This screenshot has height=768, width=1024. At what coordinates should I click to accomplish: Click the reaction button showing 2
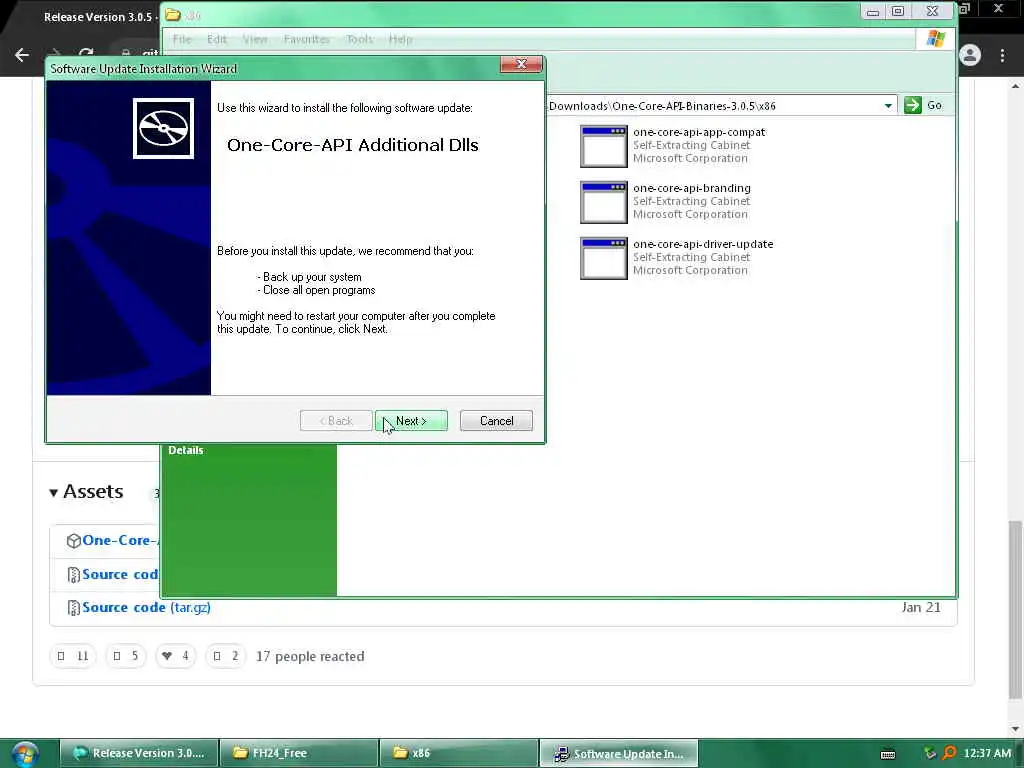[x=225, y=656]
